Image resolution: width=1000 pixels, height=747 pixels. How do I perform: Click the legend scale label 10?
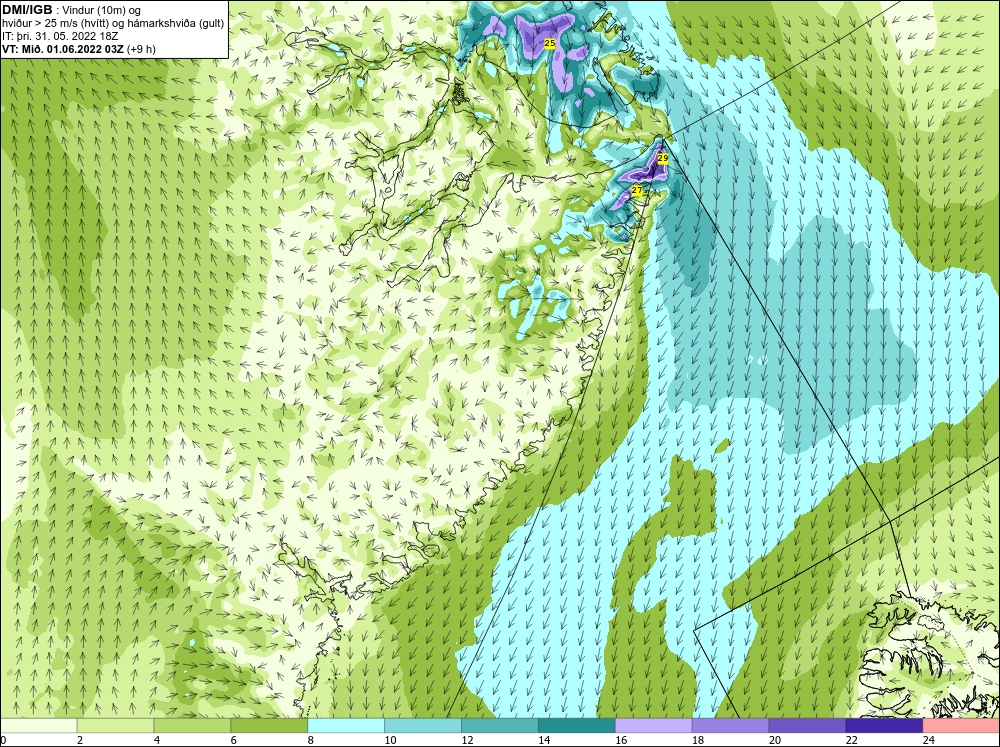(x=390, y=740)
